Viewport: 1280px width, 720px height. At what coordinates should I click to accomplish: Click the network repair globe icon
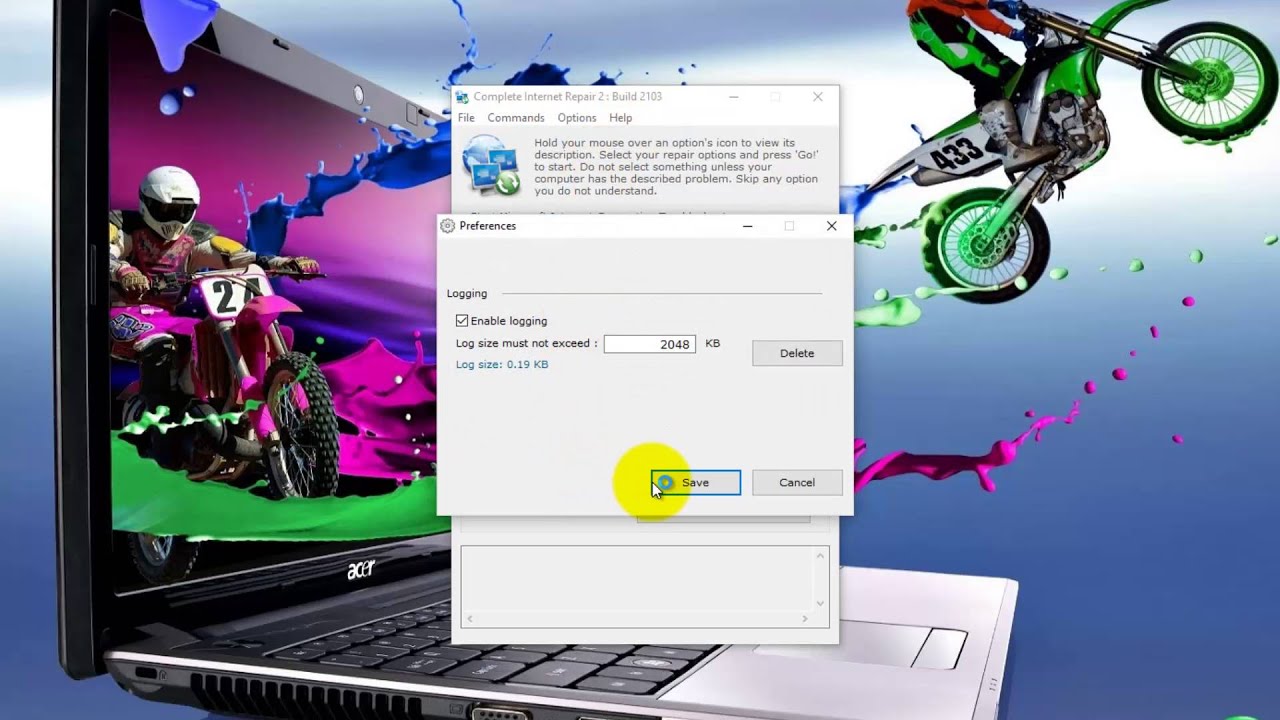tap(491, 165)
